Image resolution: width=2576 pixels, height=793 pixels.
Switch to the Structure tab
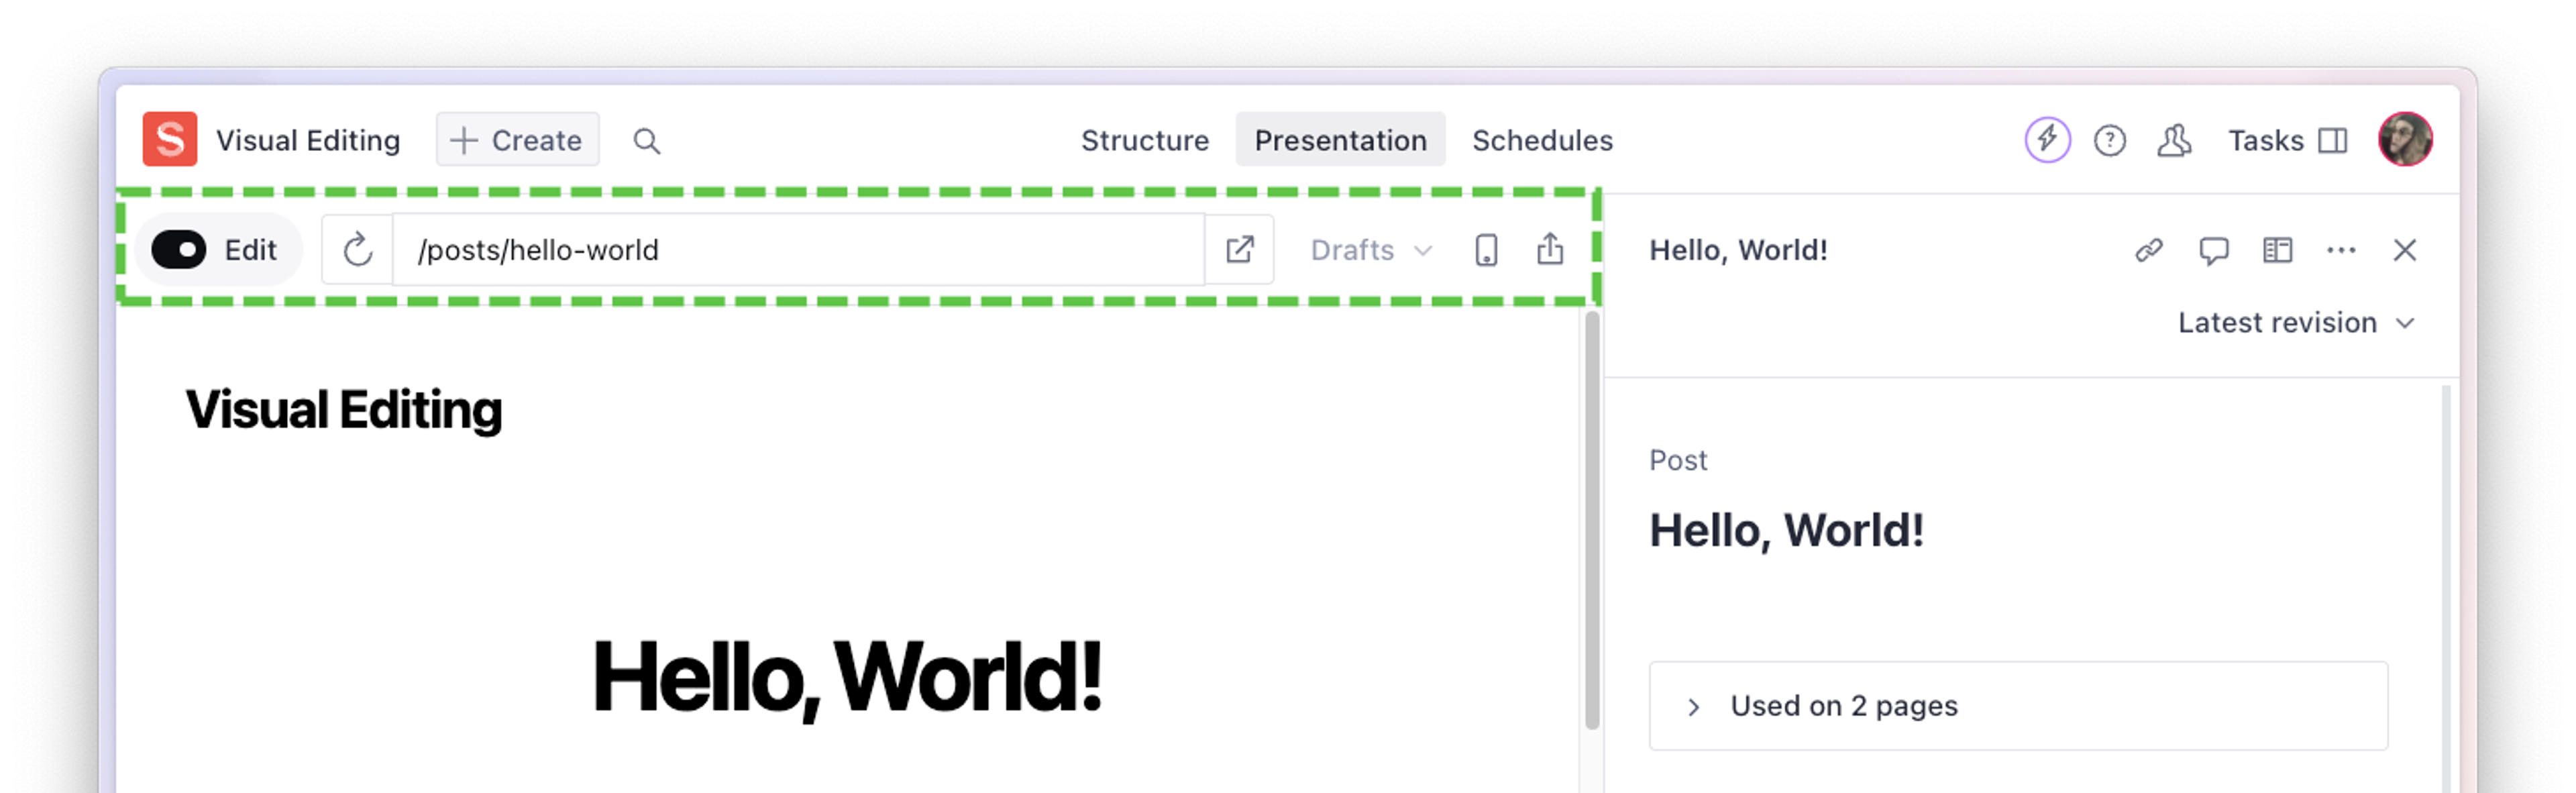point(1144,140)
